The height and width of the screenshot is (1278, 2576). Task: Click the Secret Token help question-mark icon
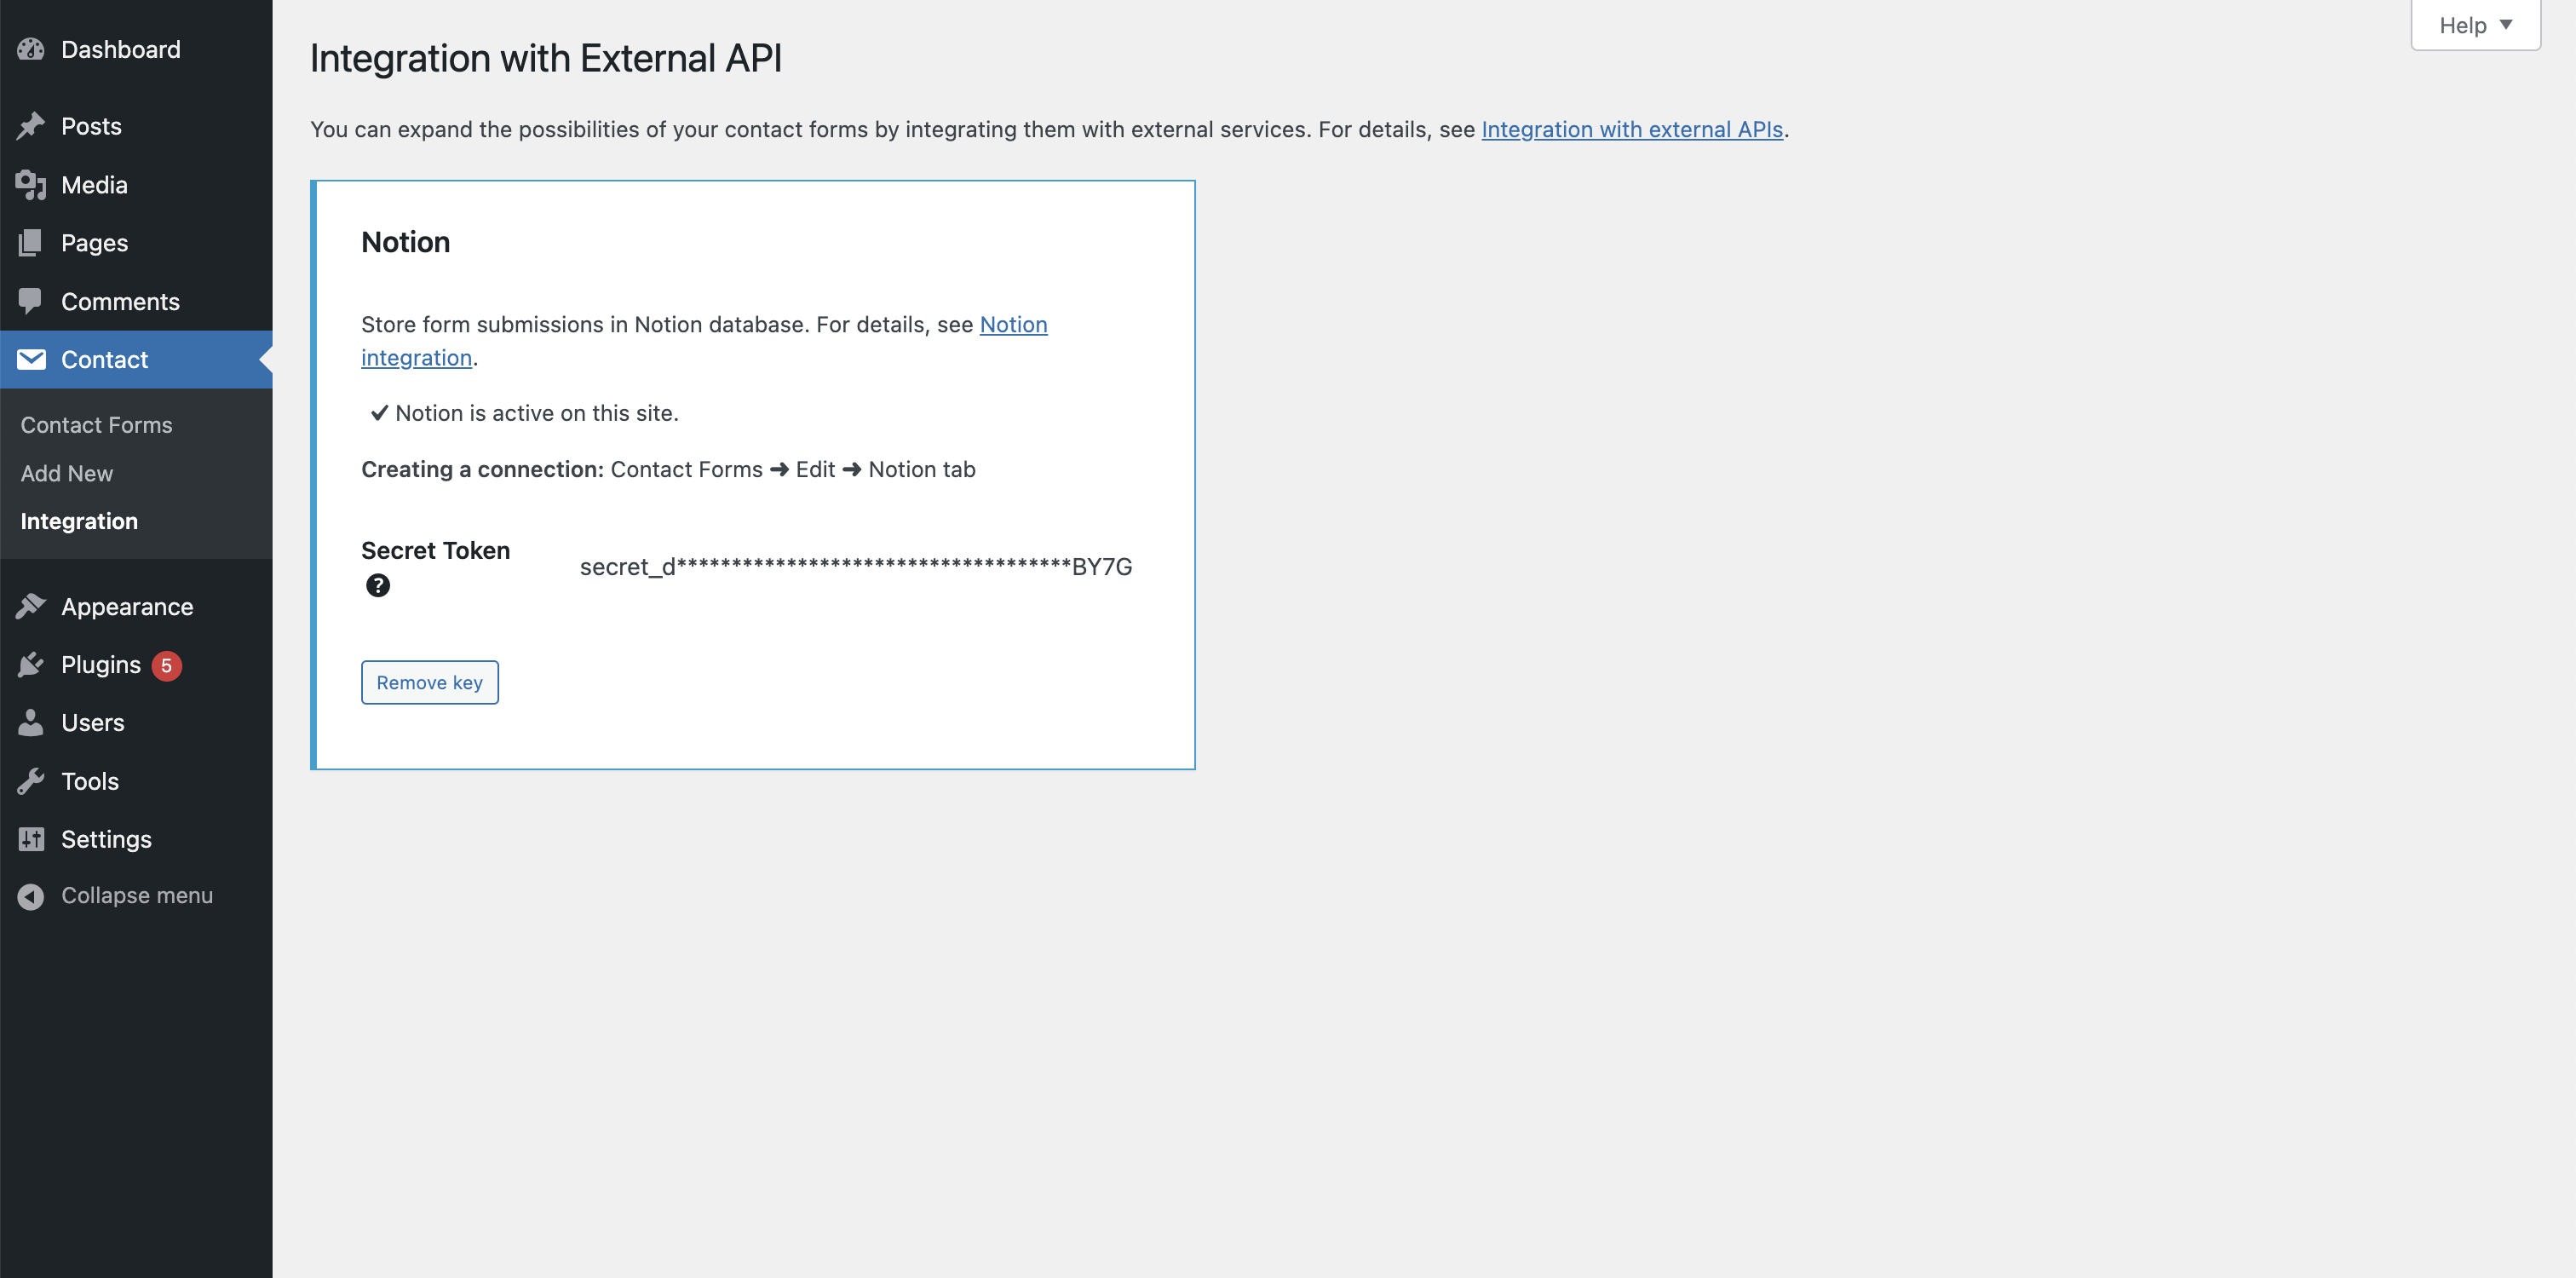point(378,585)
